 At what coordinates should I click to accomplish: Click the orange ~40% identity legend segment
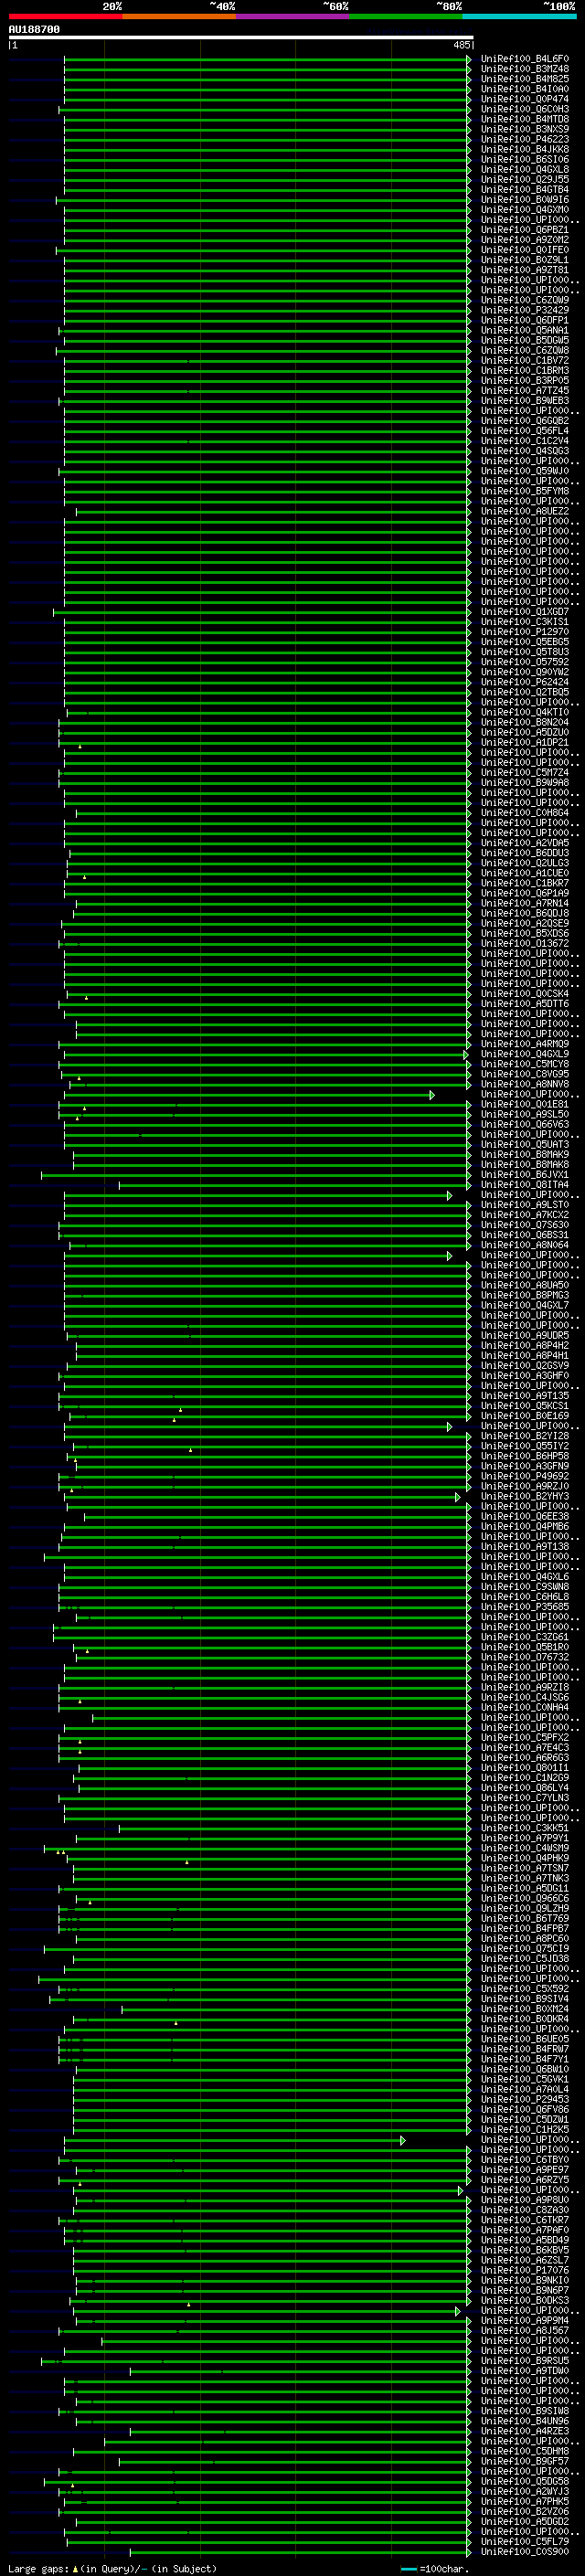(x=179, y=16)
